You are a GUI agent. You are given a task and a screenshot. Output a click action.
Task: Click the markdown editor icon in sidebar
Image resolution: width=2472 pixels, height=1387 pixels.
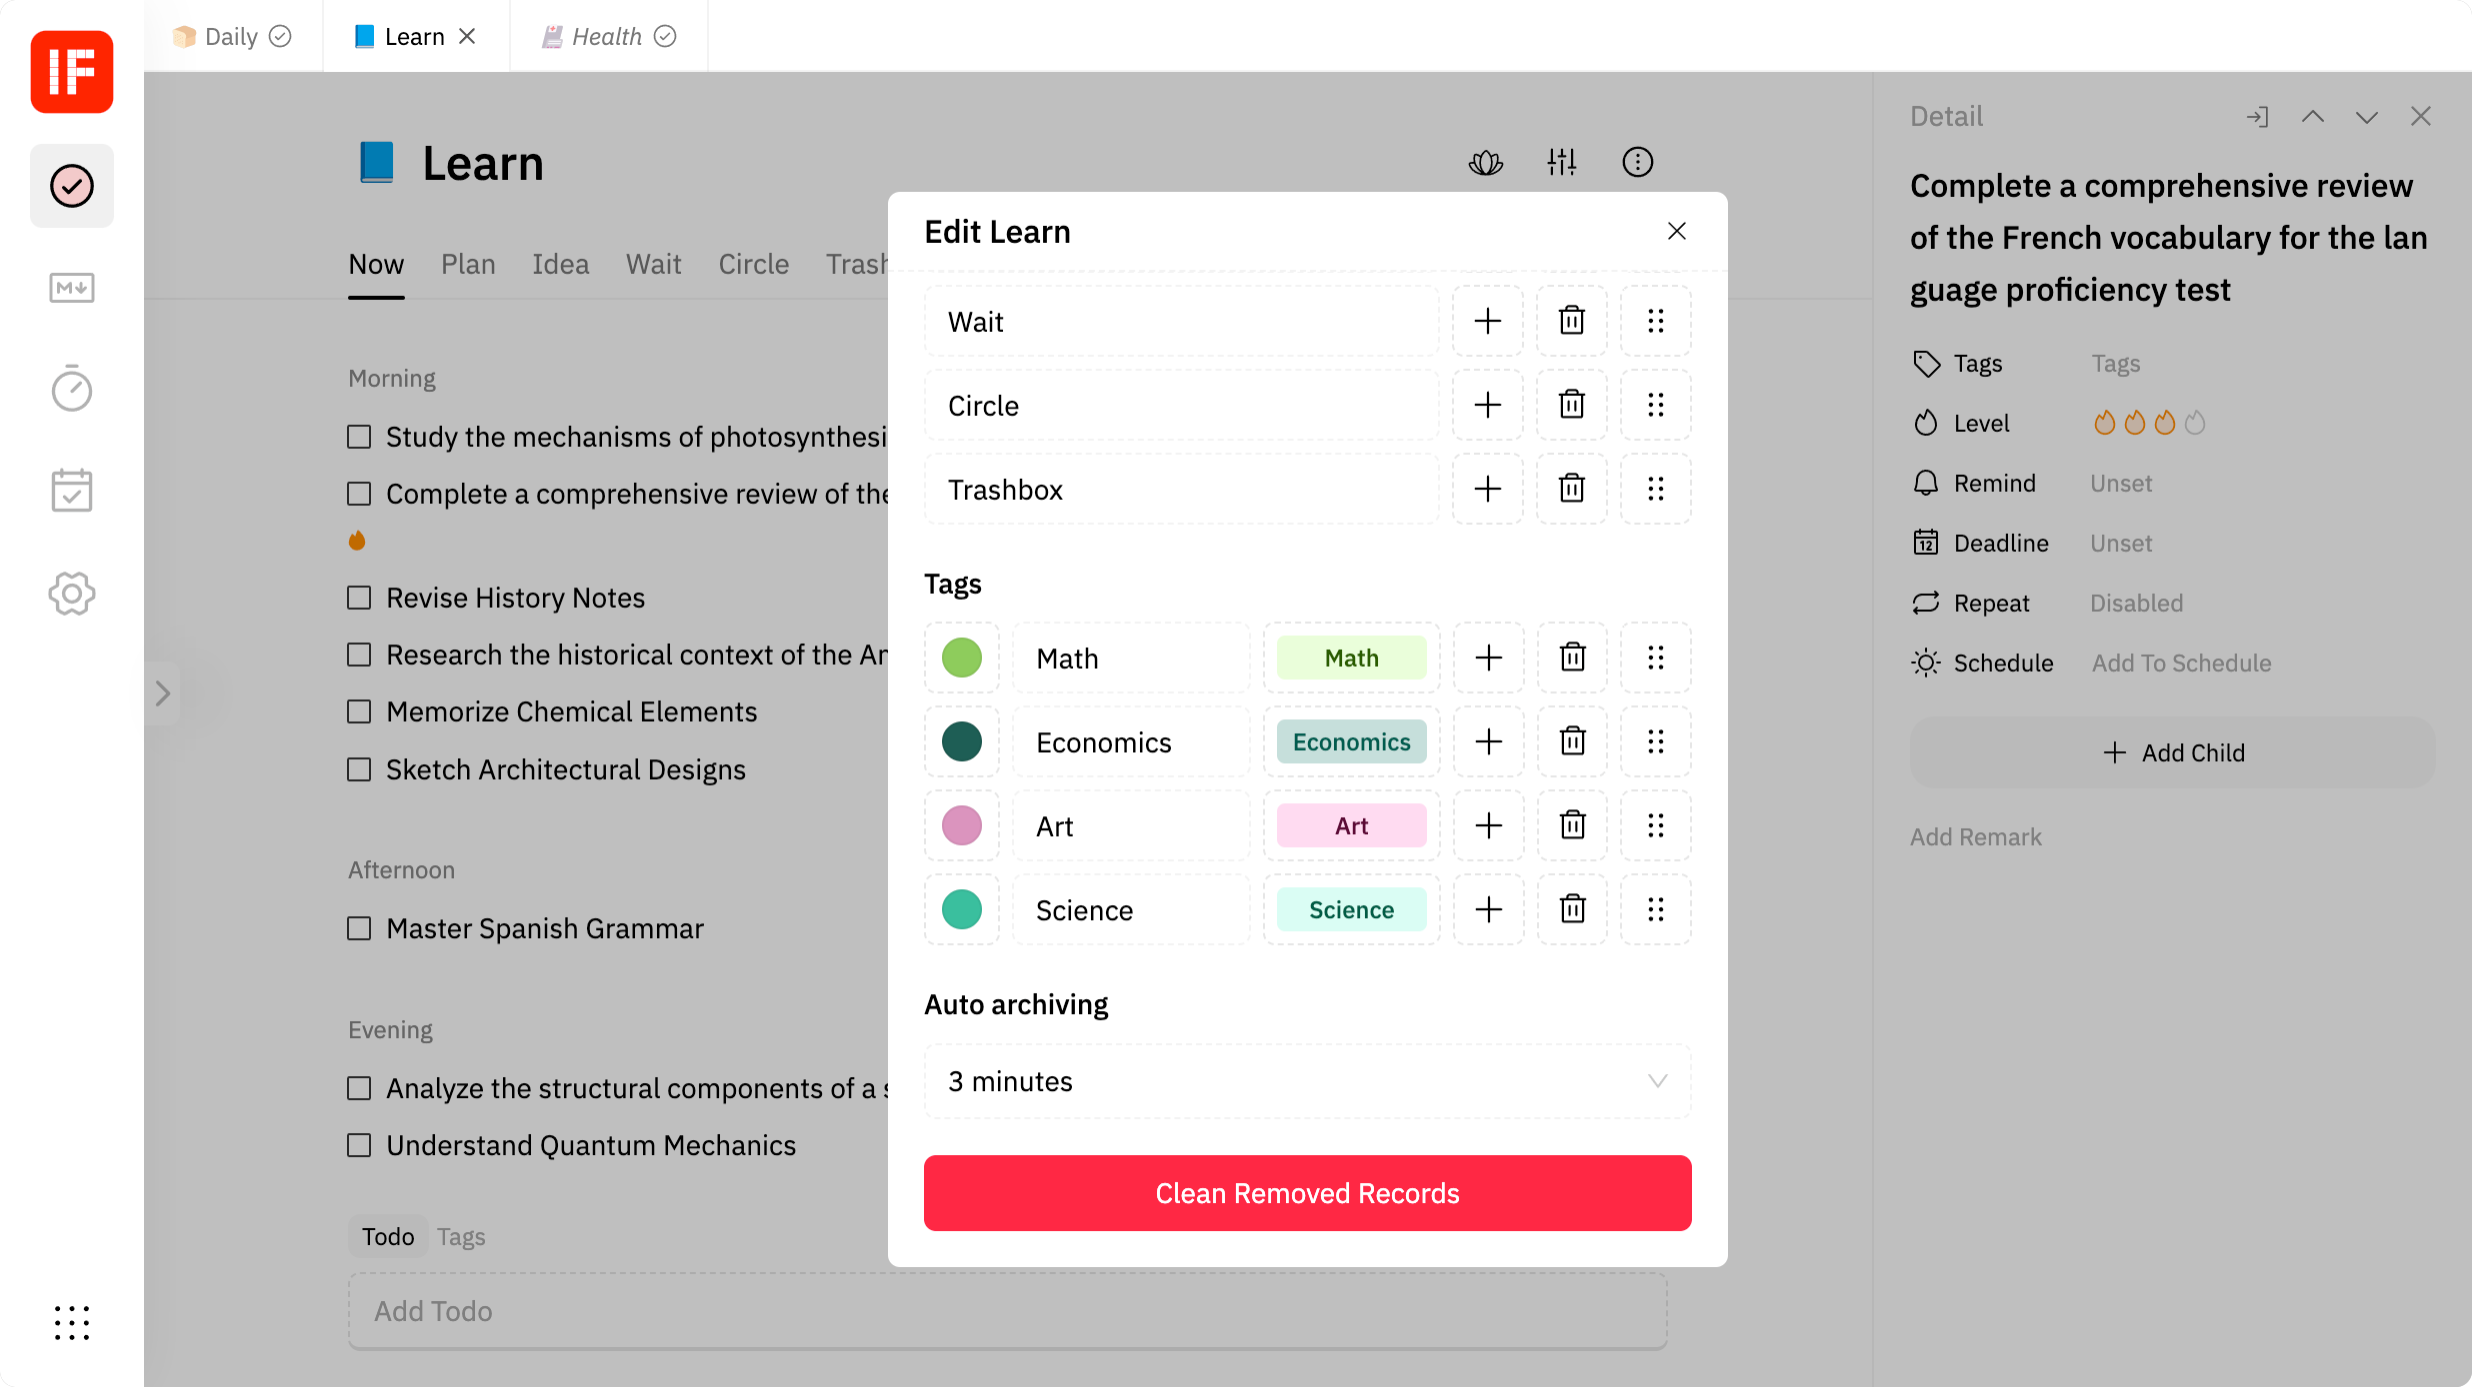[71, 287]
